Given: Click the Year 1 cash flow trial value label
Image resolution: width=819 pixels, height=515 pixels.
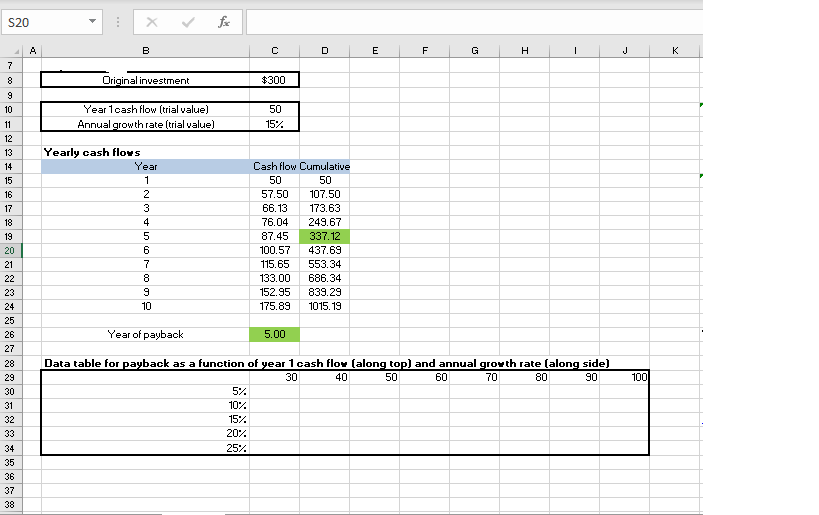Looking at the screenshot, I should coord(146,109).
